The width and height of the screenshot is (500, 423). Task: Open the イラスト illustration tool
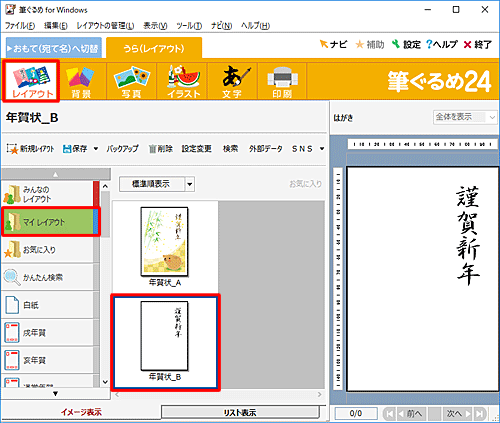pyautogui.click(x=183, y=81)
